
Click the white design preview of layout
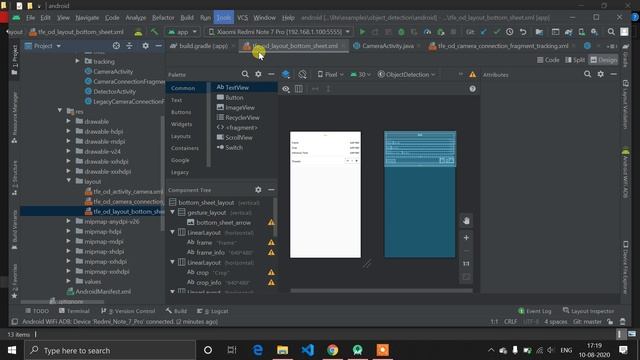325,195
